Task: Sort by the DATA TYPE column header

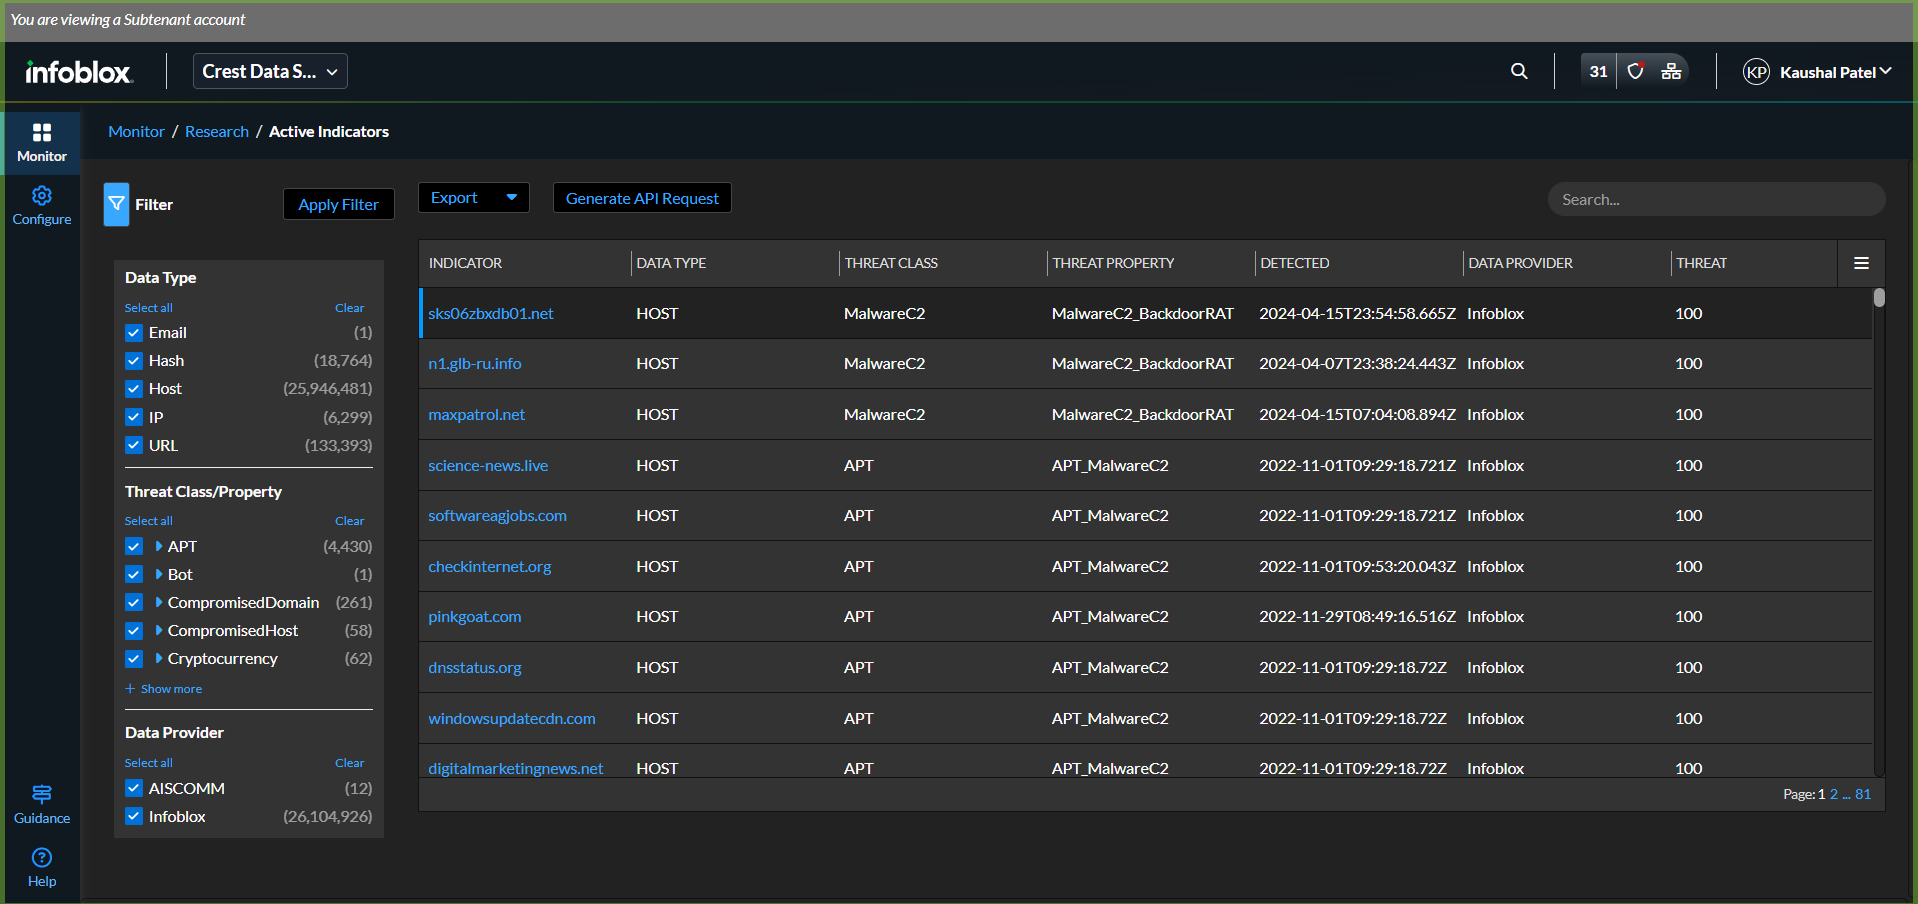Action: [x=671, y=263]
